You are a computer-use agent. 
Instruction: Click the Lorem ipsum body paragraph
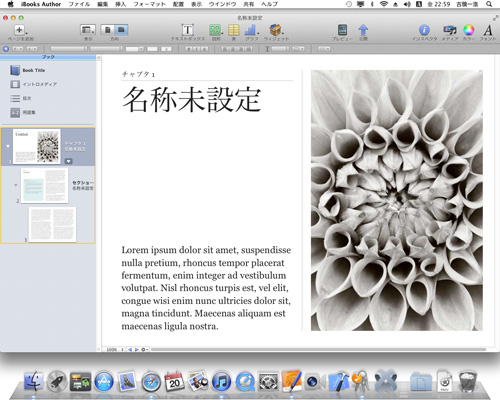point(206,288)
